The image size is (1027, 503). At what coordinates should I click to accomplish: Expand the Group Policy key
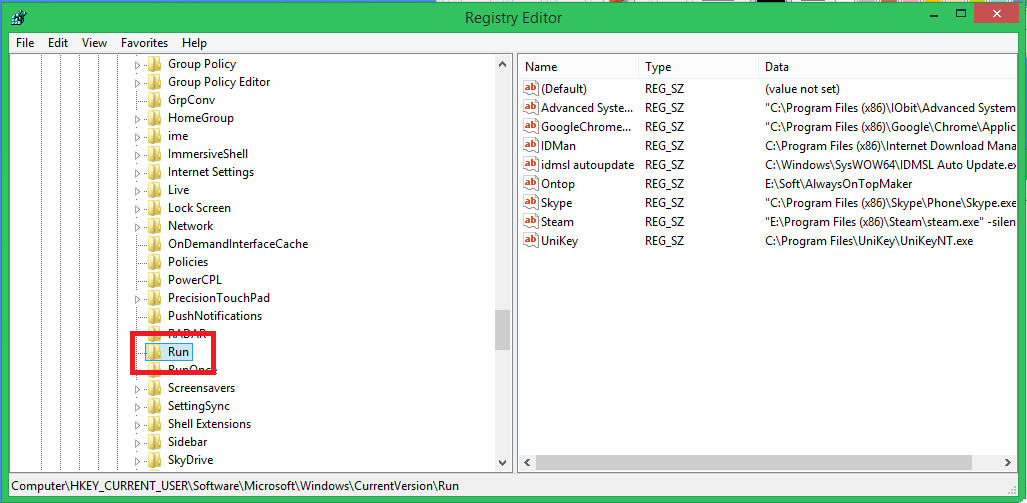[137, 65]
